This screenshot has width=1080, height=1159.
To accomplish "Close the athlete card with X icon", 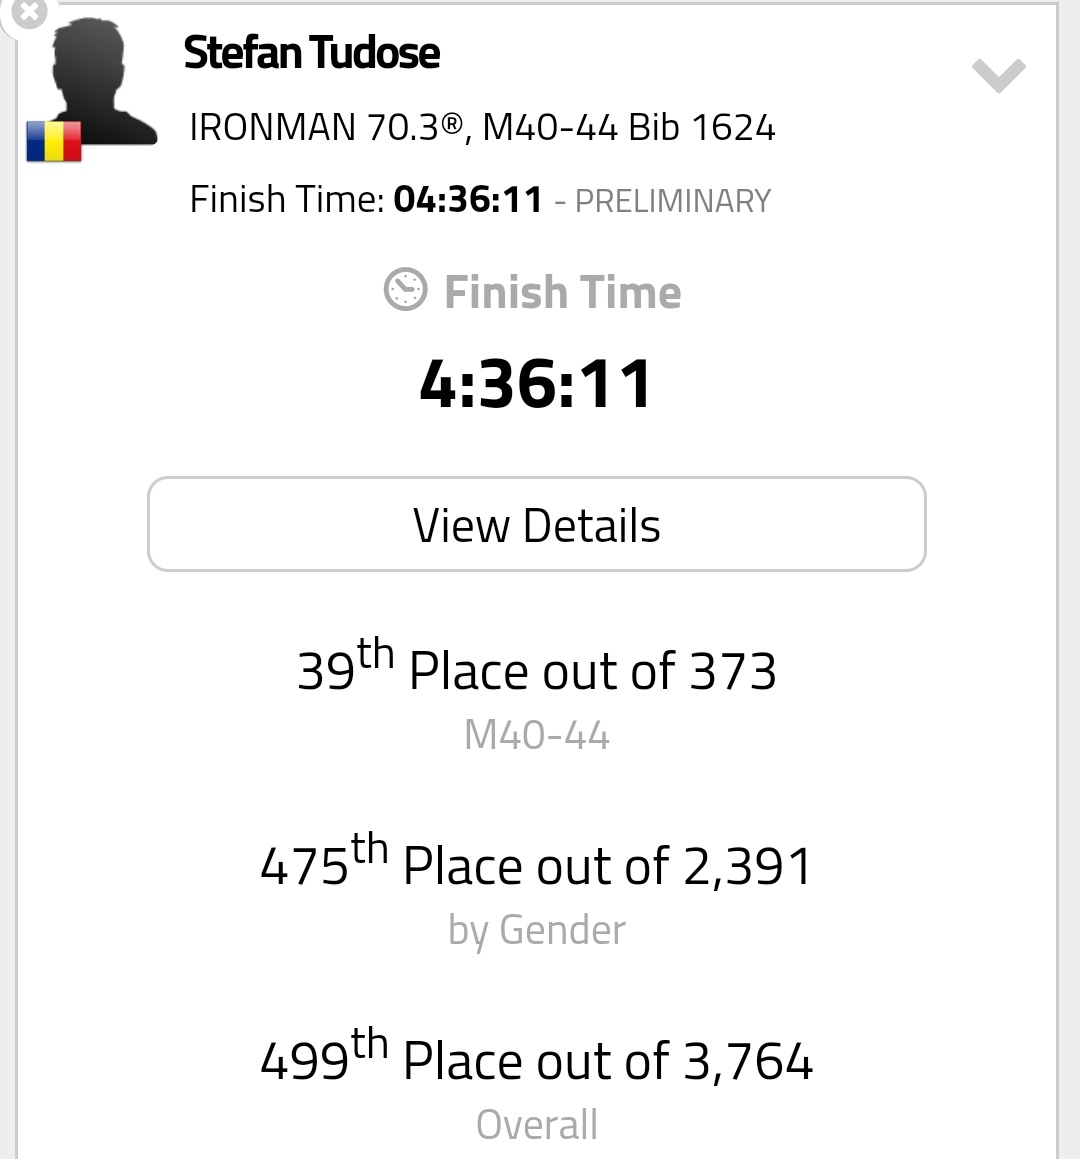I will (28, 11).
